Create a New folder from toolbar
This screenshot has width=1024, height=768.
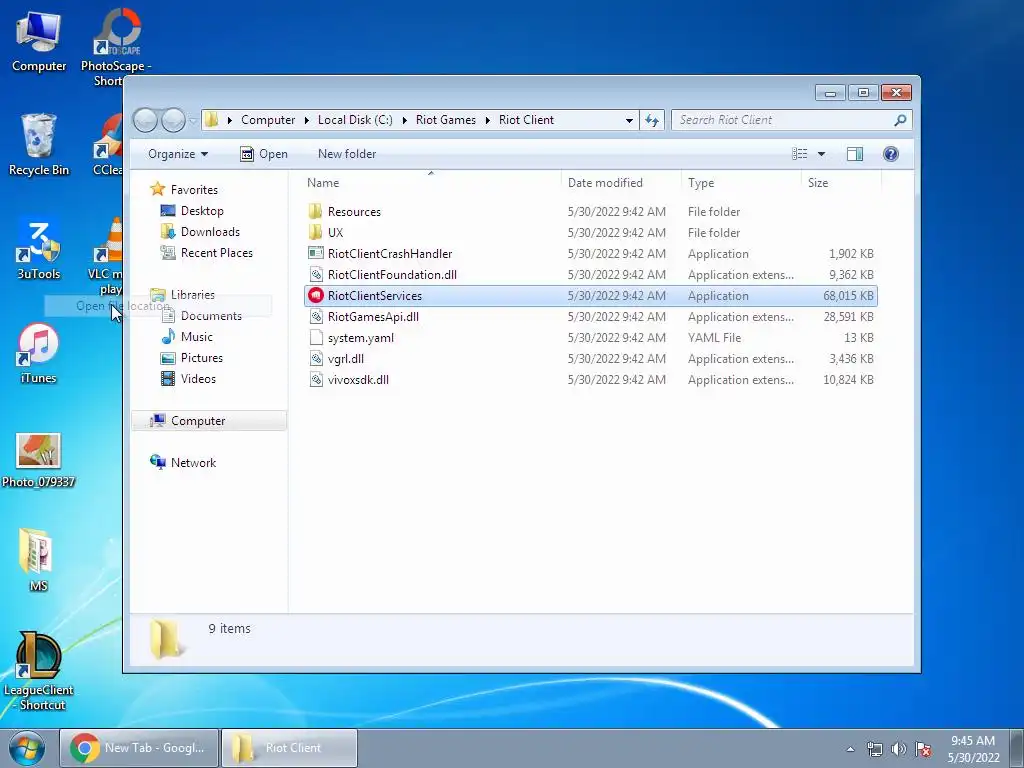[347, 154]
